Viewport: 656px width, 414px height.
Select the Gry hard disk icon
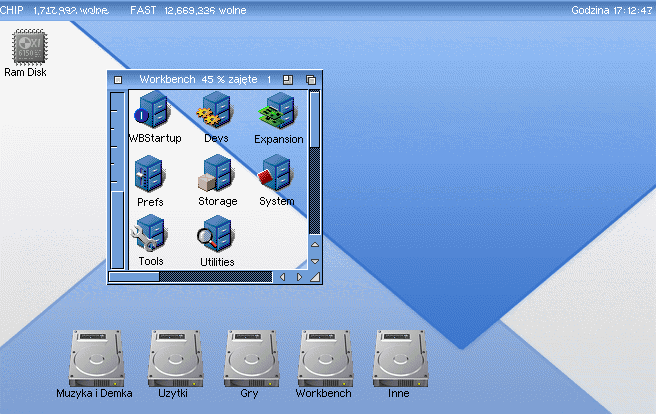coord(251,358)
